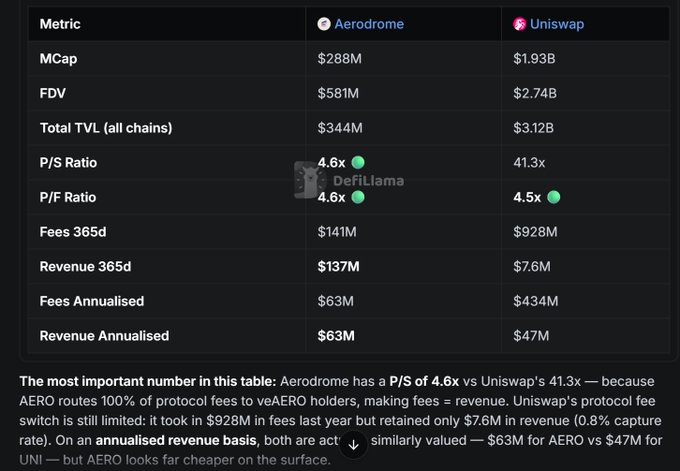Click Aerodrome MCap value $288M
680x471 pixels.
(339, 59)
